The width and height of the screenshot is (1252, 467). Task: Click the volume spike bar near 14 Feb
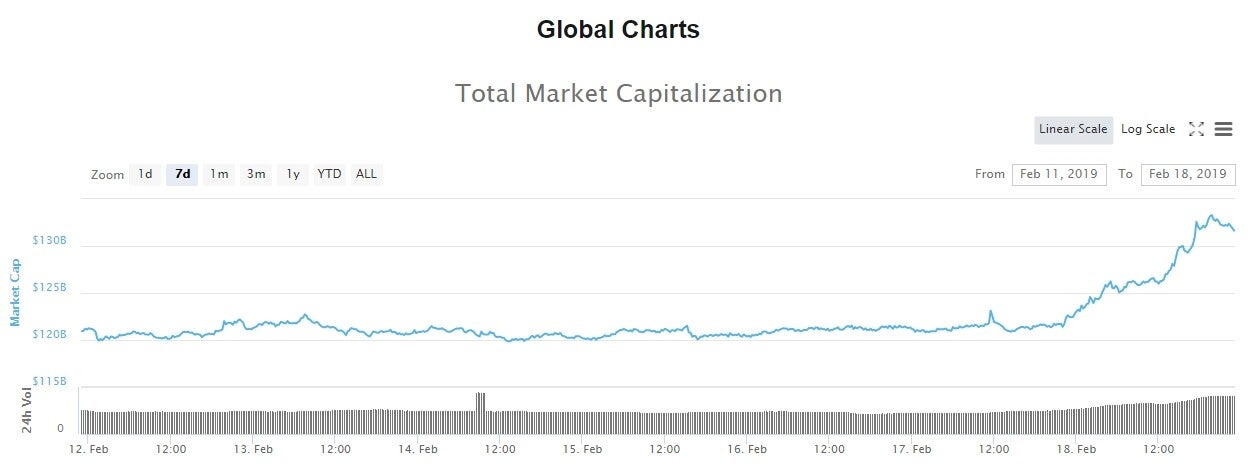click(x=480, y=402)
